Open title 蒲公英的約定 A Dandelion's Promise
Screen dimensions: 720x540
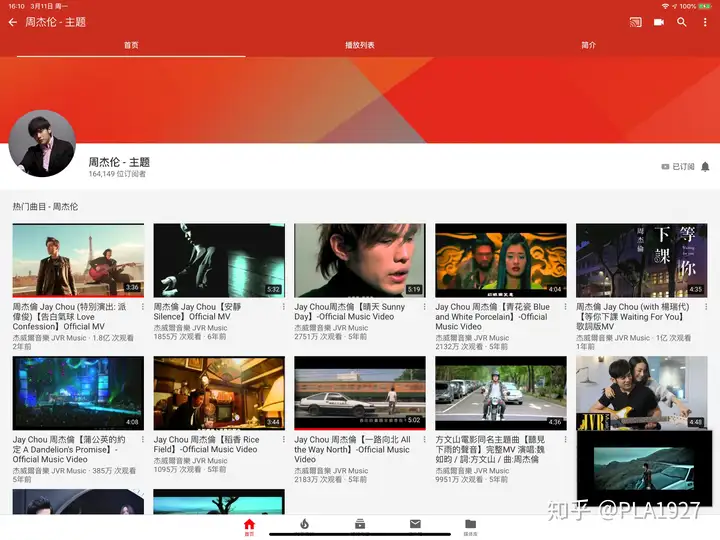coord(69,449)
